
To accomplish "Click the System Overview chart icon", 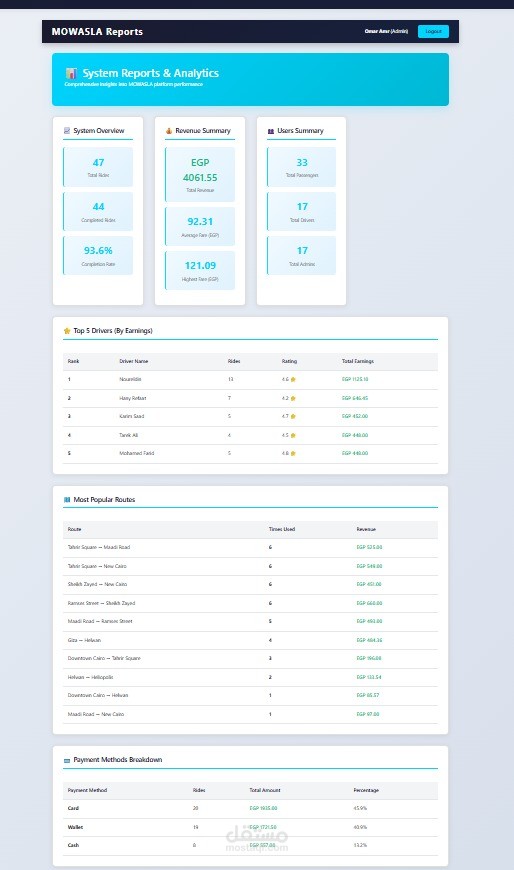I will coord(67,131).
